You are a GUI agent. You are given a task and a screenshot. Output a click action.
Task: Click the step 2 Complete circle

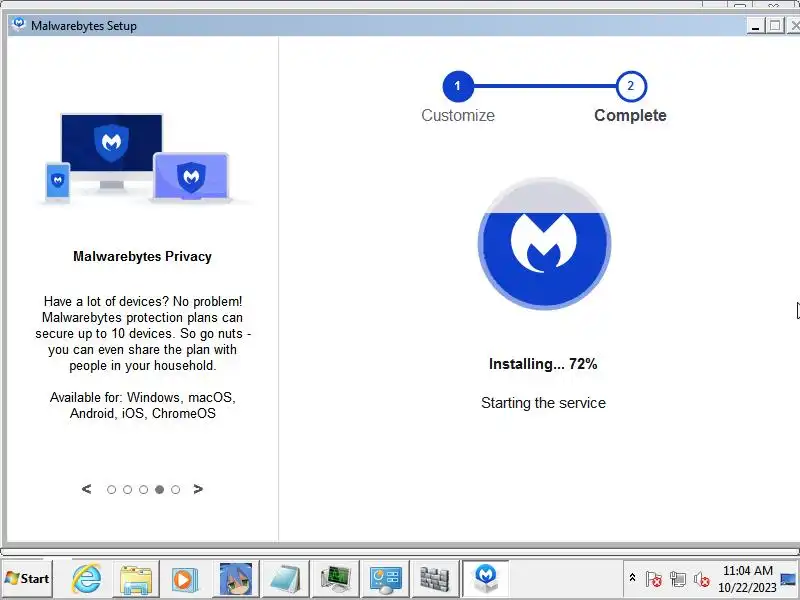[631, 86]
